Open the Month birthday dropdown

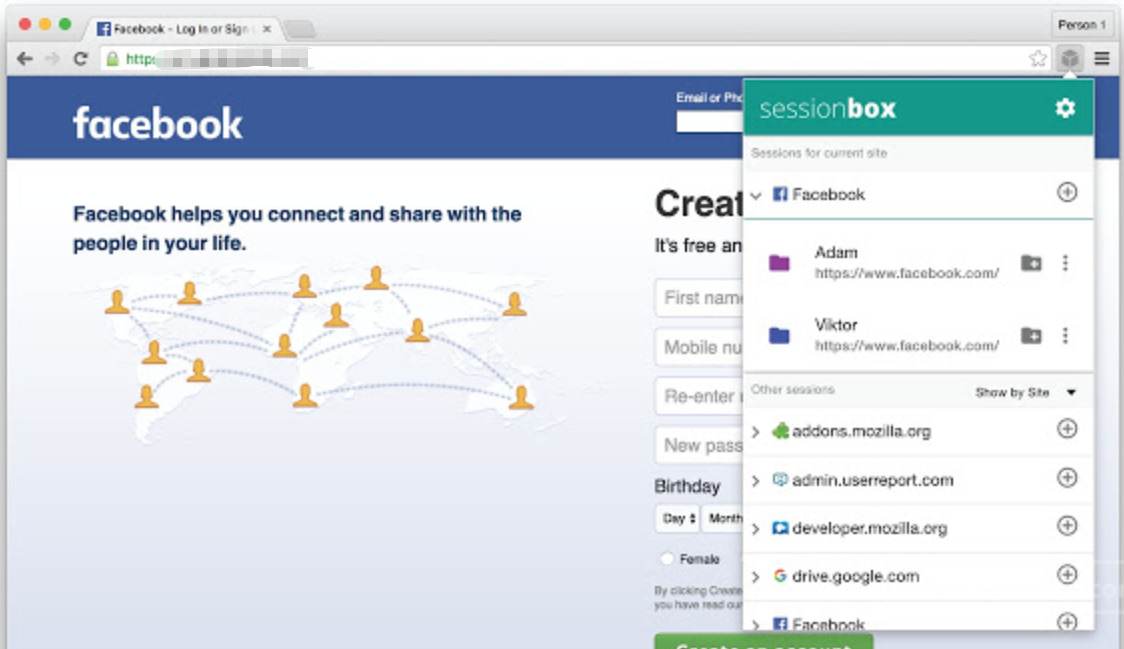tap(723, 518)
